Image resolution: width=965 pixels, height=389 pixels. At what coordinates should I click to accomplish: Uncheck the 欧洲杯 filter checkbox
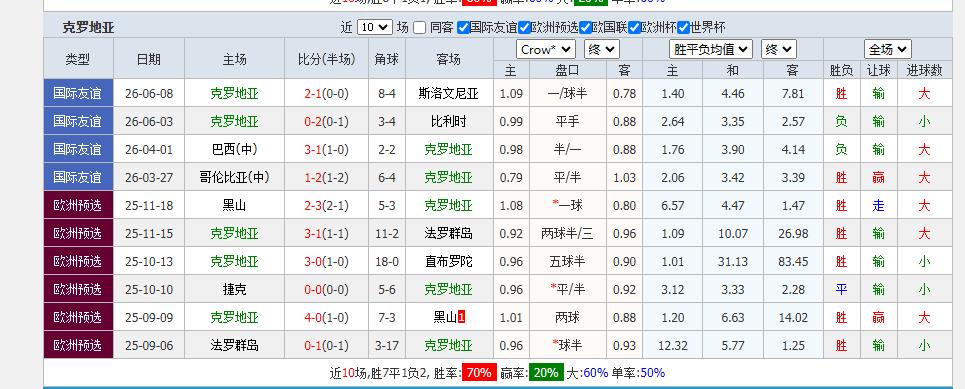click(634, 28)
